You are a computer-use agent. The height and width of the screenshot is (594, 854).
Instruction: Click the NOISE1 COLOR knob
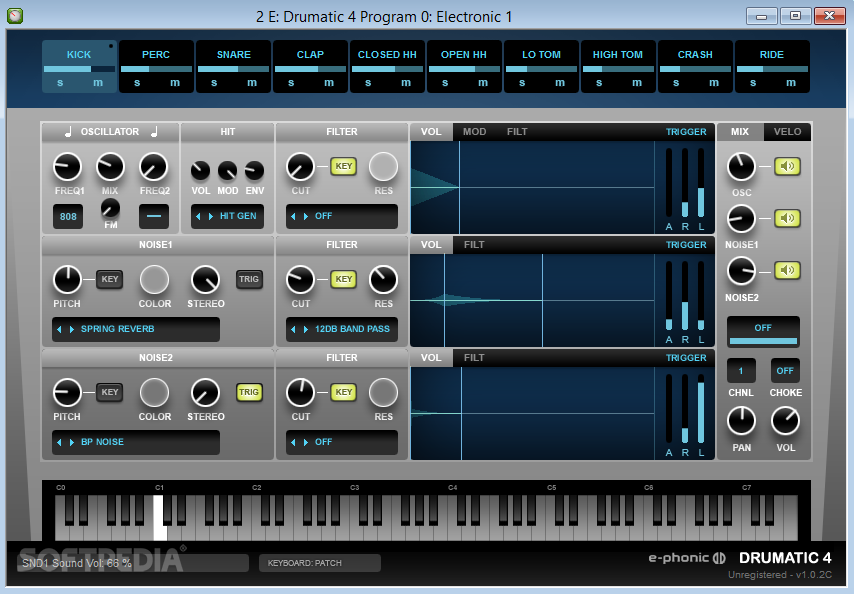[155, 280]
